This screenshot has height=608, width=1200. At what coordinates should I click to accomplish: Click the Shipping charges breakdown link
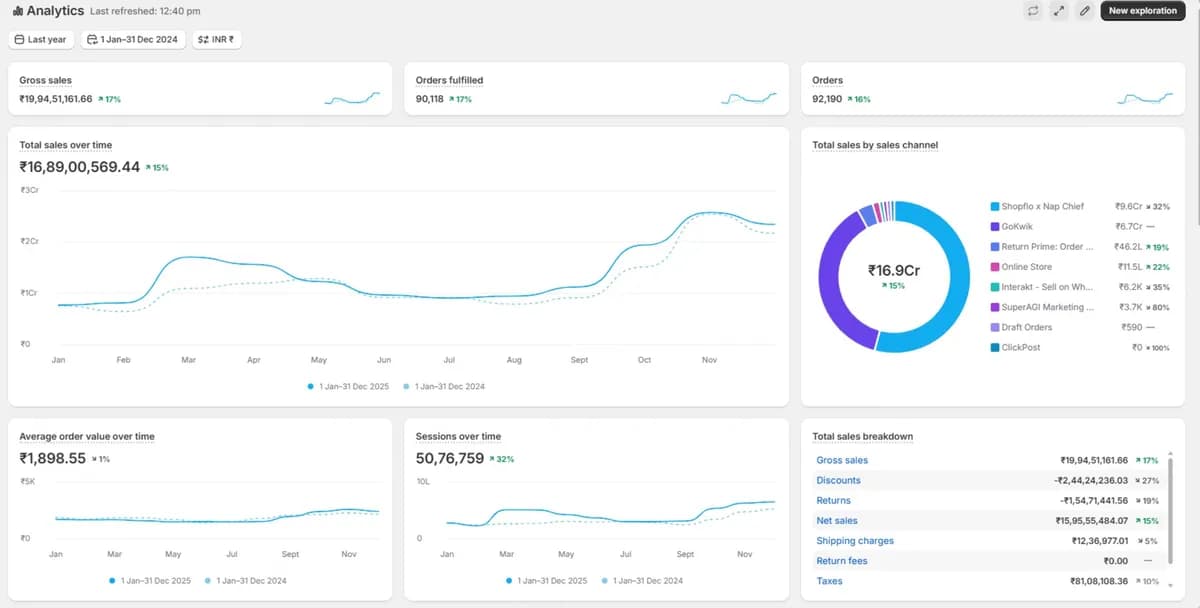[x=855, y=541]
